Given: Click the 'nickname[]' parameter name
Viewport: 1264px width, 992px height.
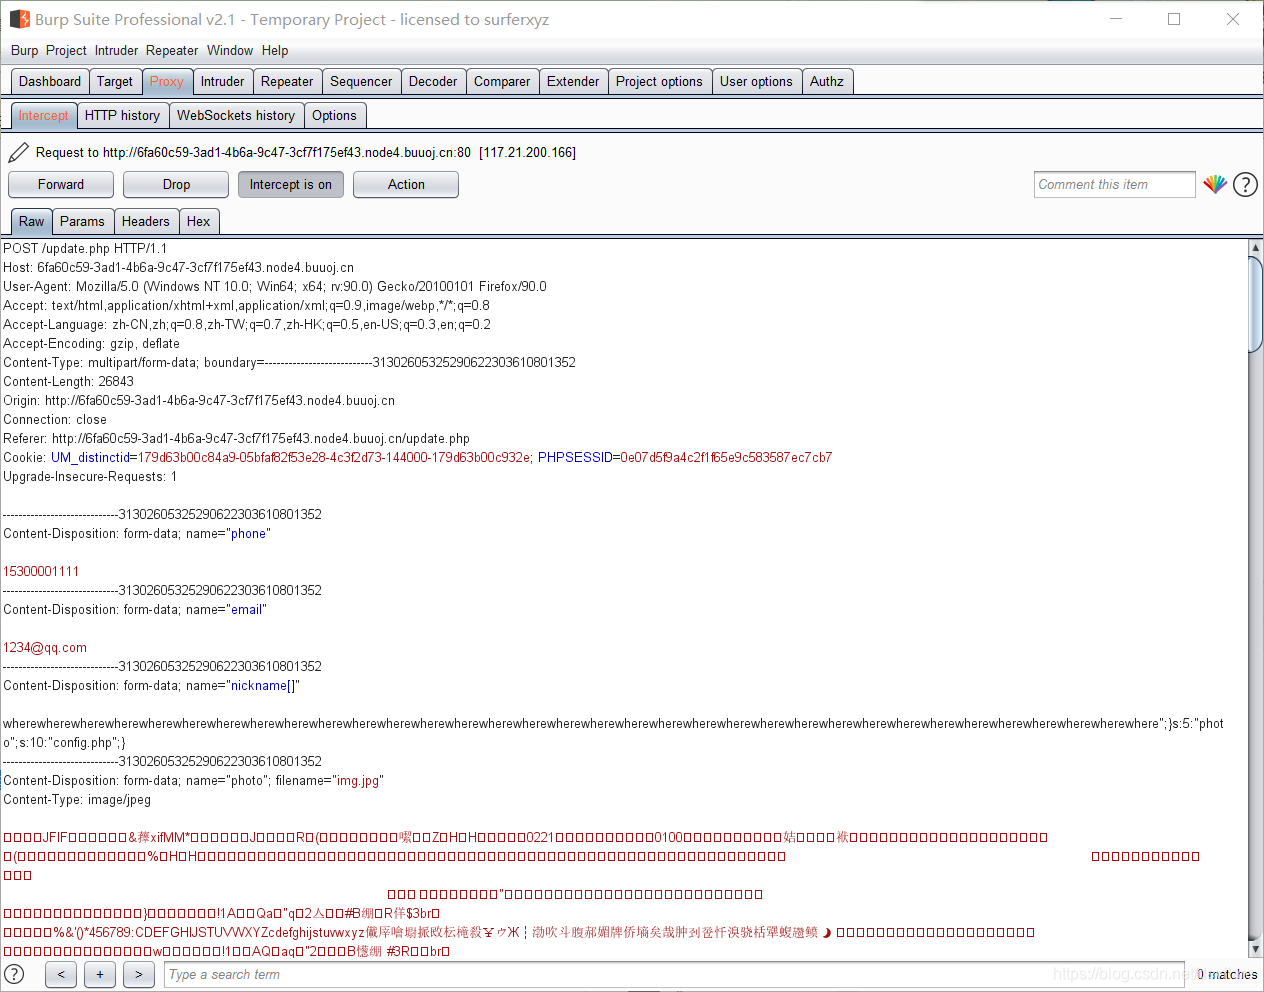Looking at the screenshot, I should (x=263, y=685).
